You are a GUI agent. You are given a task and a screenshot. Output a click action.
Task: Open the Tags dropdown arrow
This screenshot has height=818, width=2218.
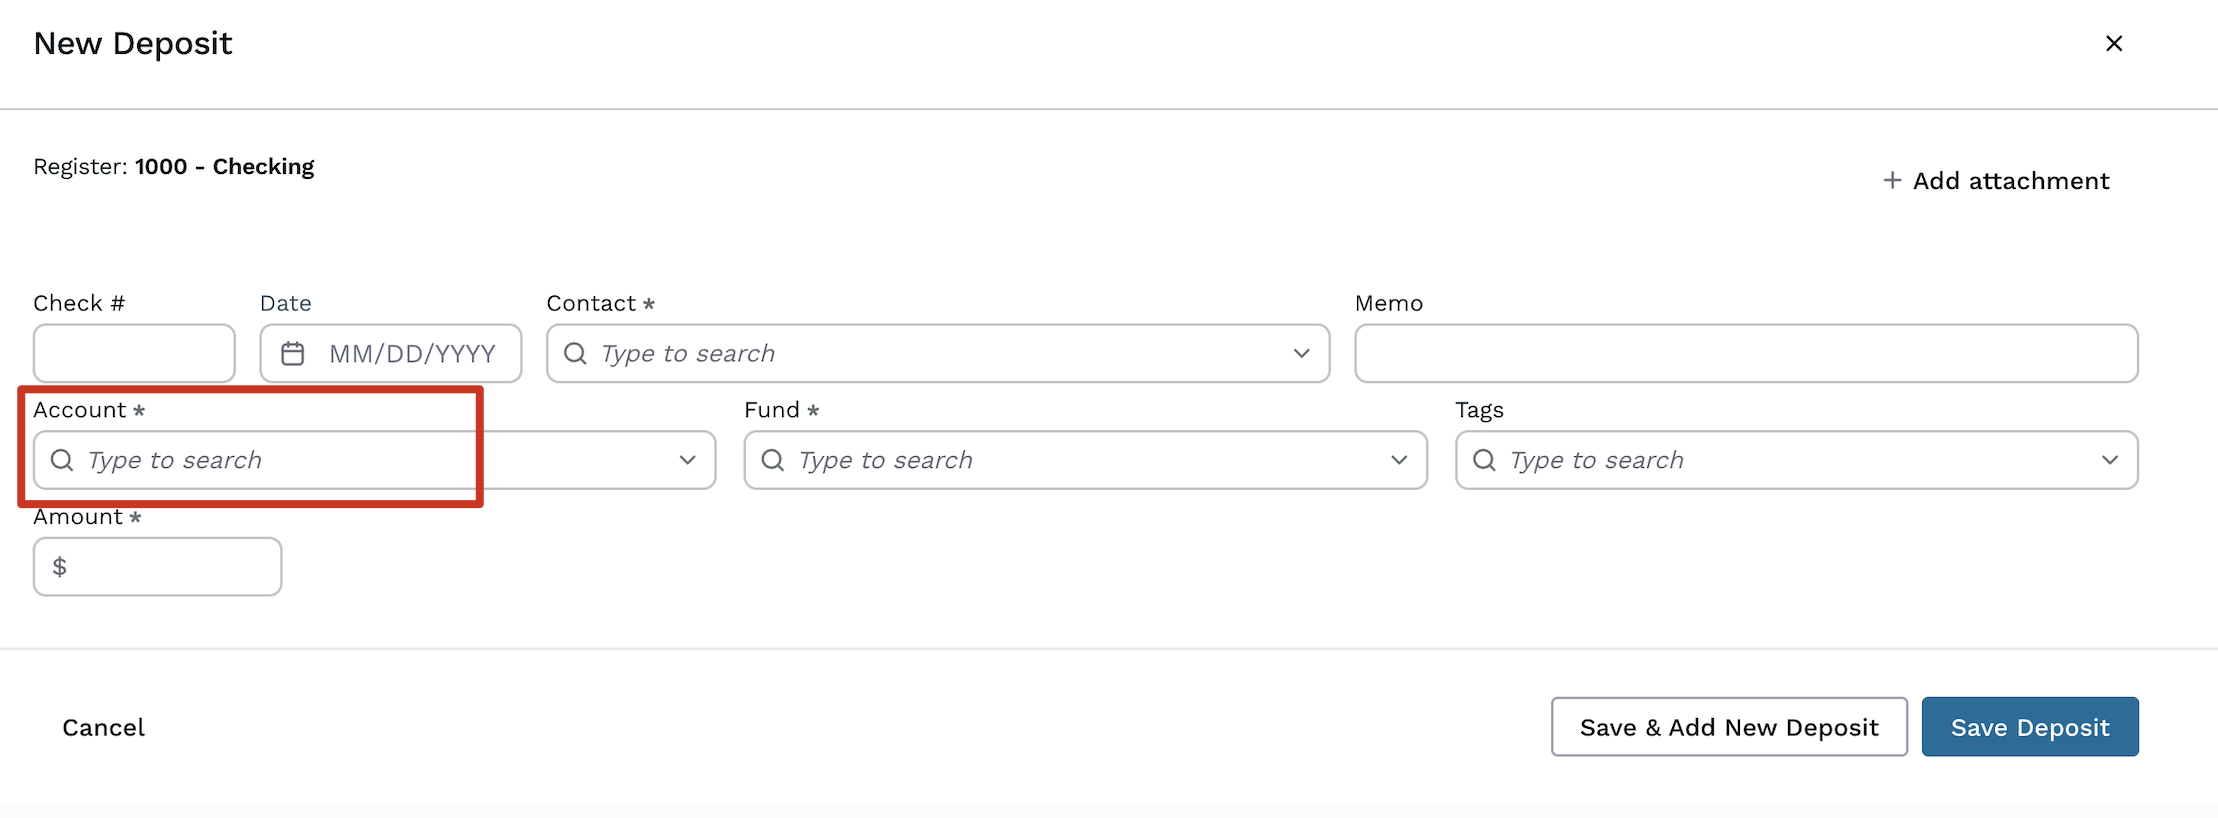coord(2109,460)
